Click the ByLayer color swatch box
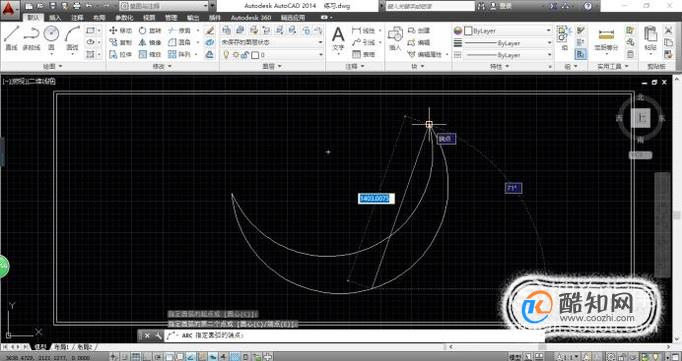This screenshot has height=361, width=682. 468,31
